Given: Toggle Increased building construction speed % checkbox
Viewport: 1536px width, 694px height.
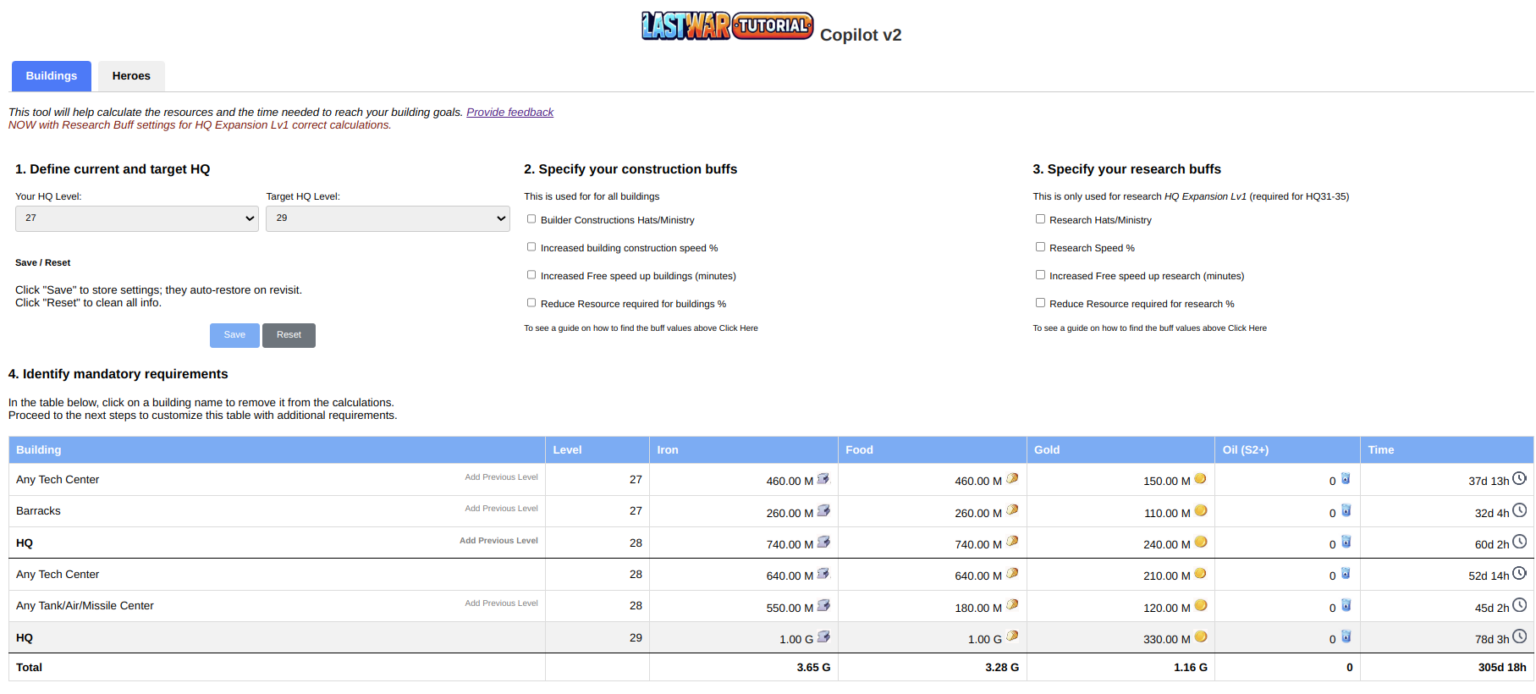Looking at the screenshot, I should 532,247.
